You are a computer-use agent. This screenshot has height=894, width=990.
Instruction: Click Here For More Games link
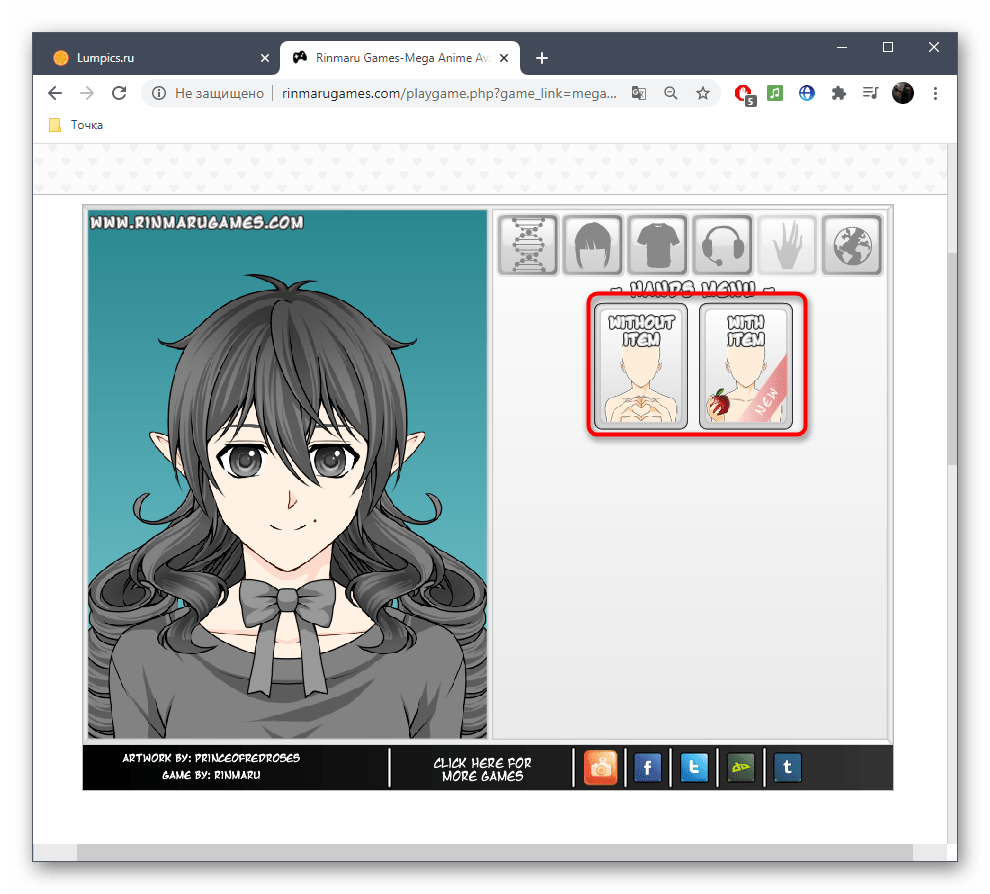pos(482,768)
